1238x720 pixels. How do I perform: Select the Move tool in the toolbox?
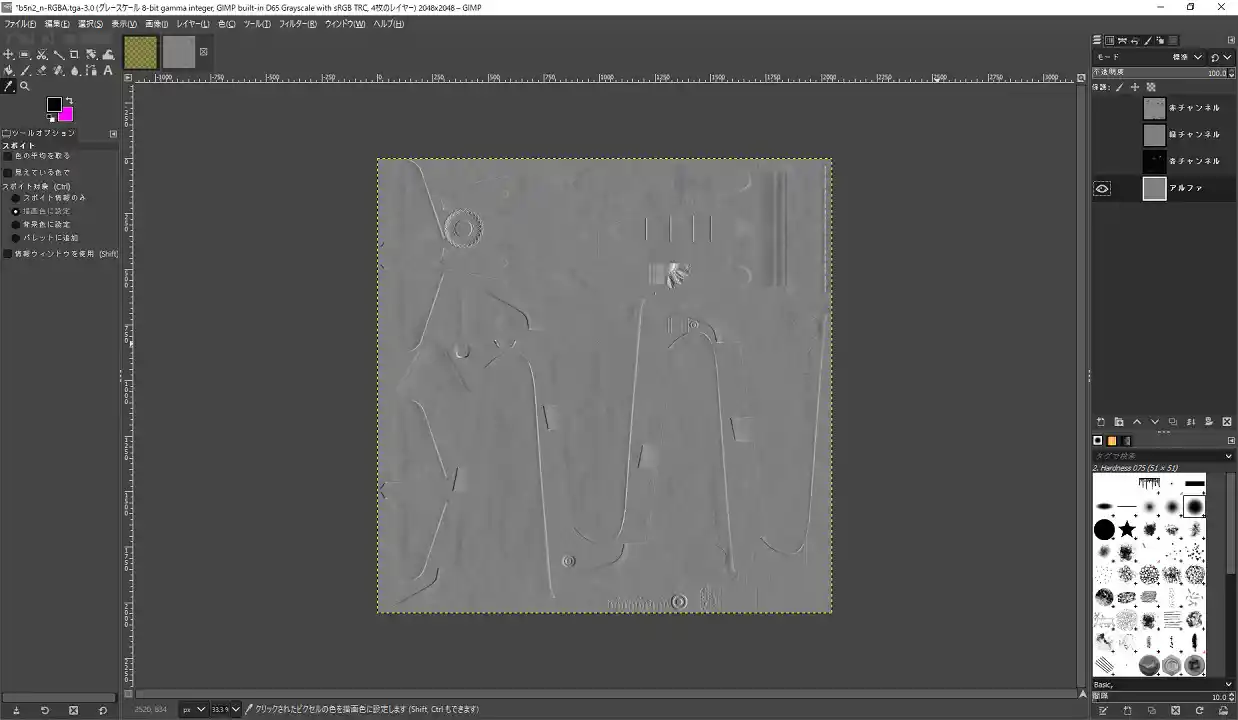9,55
